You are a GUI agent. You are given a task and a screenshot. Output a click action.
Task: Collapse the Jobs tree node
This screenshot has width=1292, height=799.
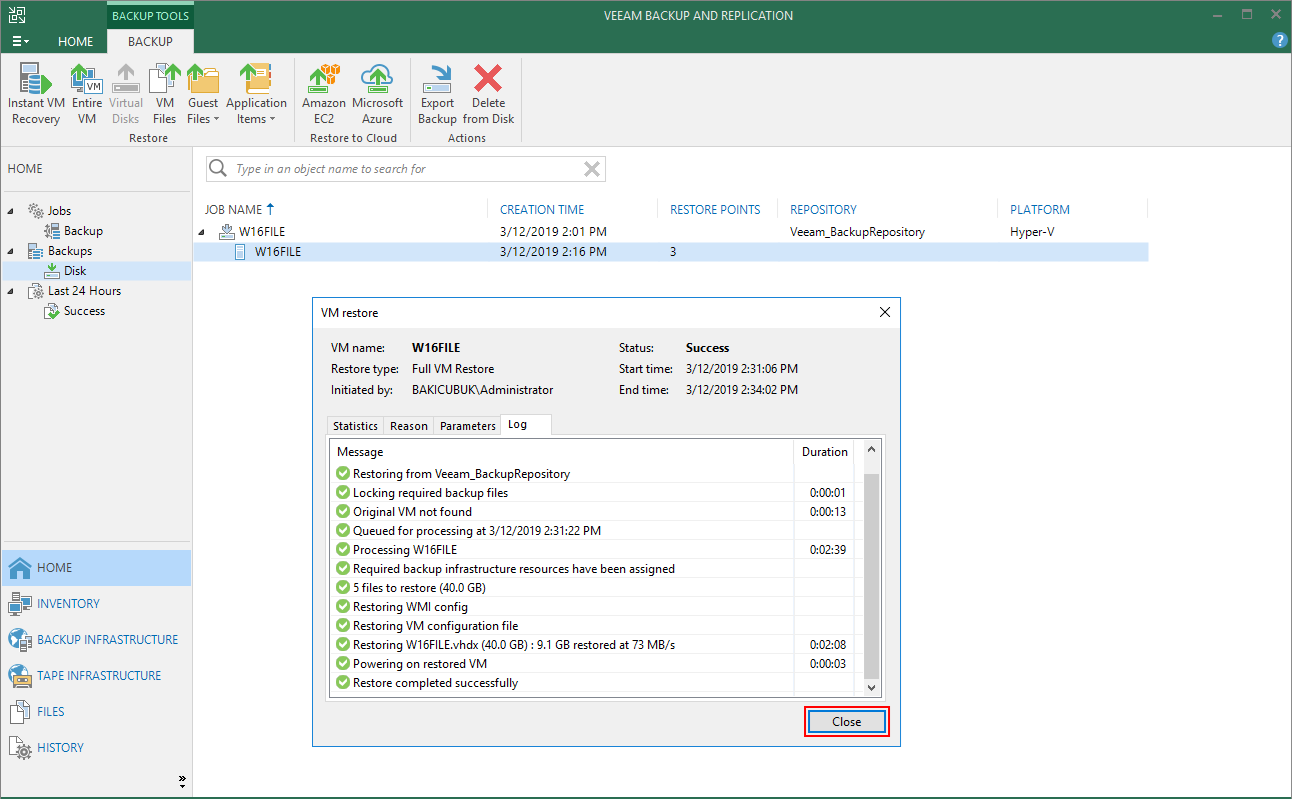pyautogui.click(x=12, y=211)
